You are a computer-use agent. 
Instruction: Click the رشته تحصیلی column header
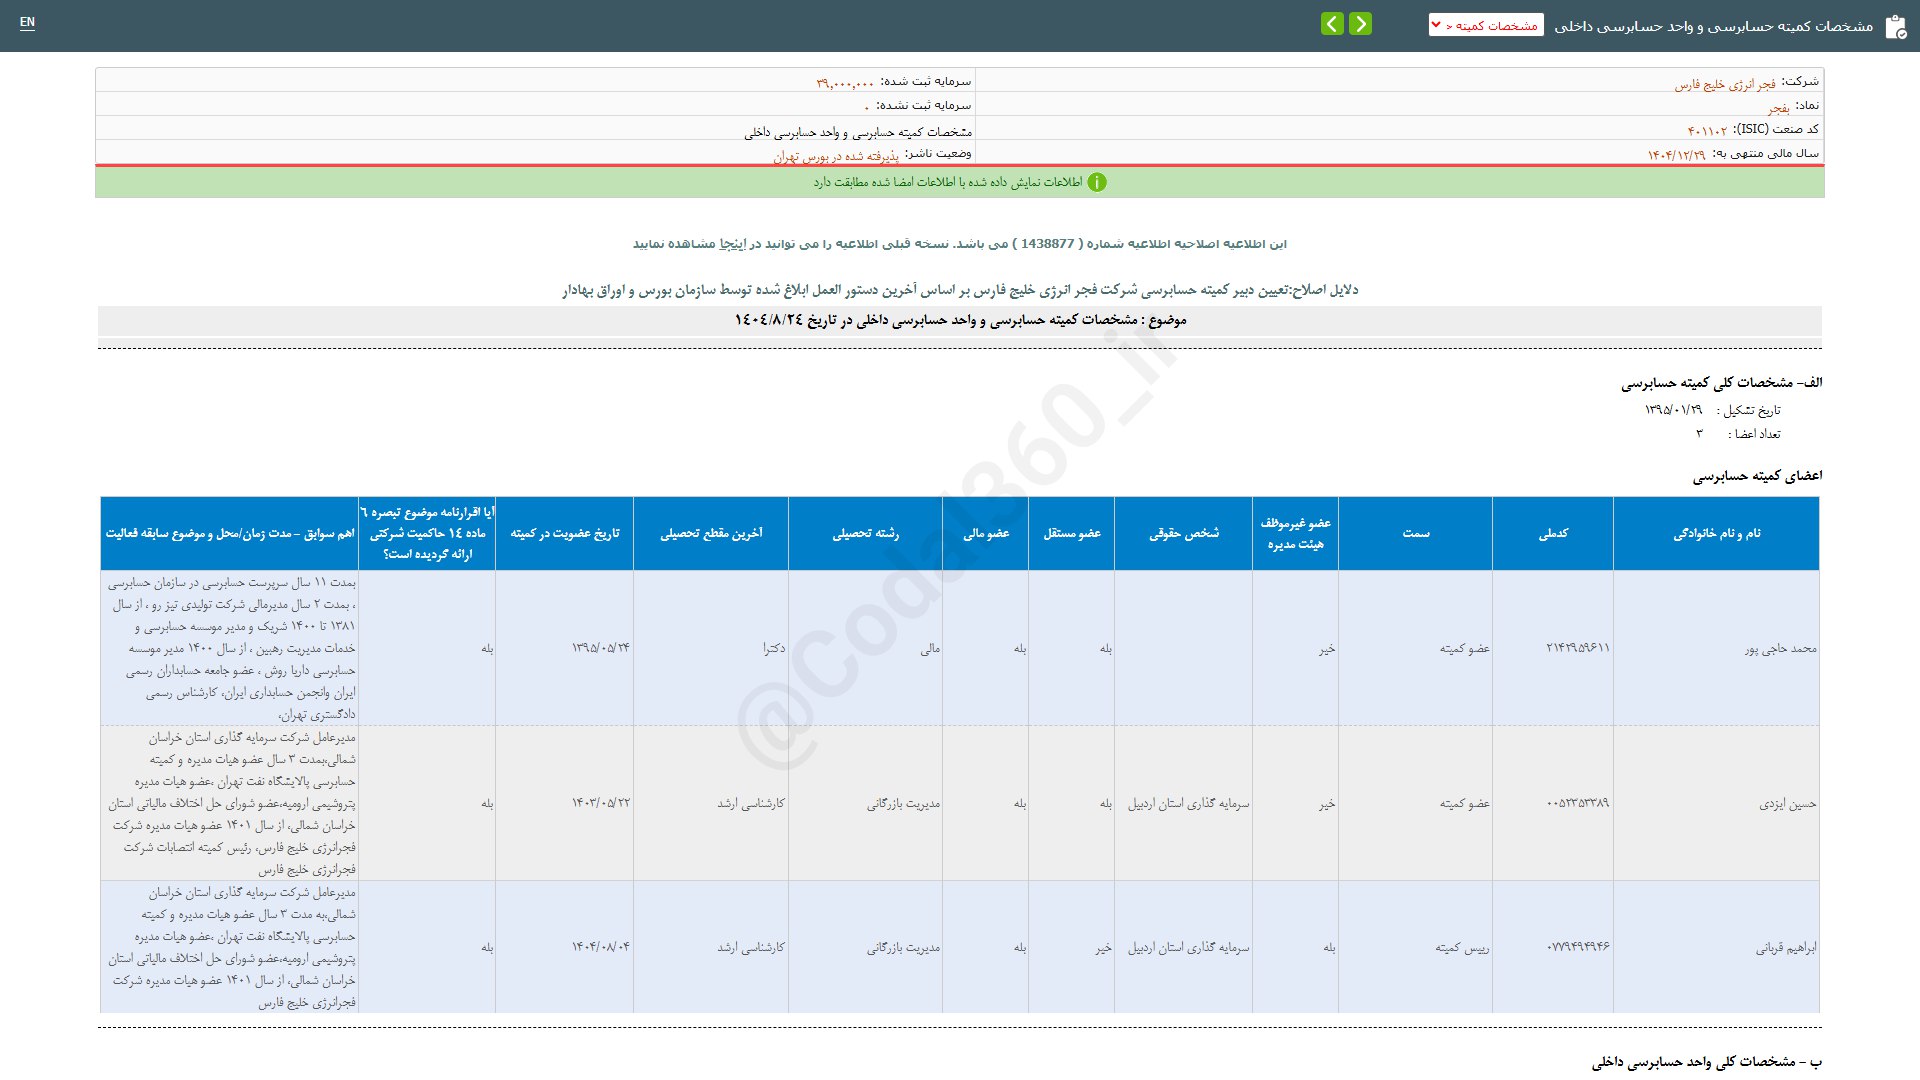[x=865, y=534]
